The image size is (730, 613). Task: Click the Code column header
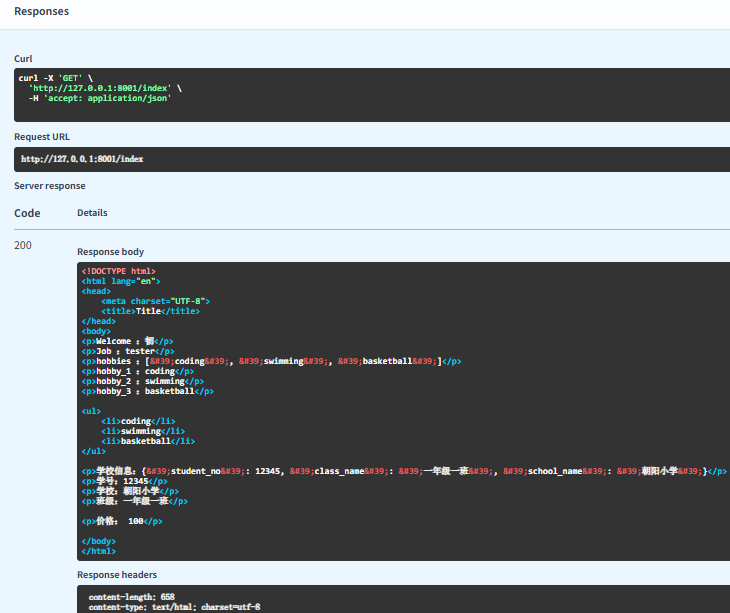(x=27, y=213)
